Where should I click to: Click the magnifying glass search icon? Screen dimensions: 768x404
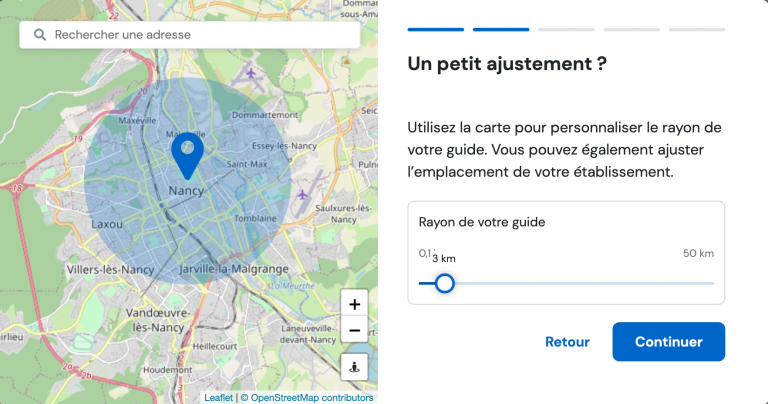40,35
